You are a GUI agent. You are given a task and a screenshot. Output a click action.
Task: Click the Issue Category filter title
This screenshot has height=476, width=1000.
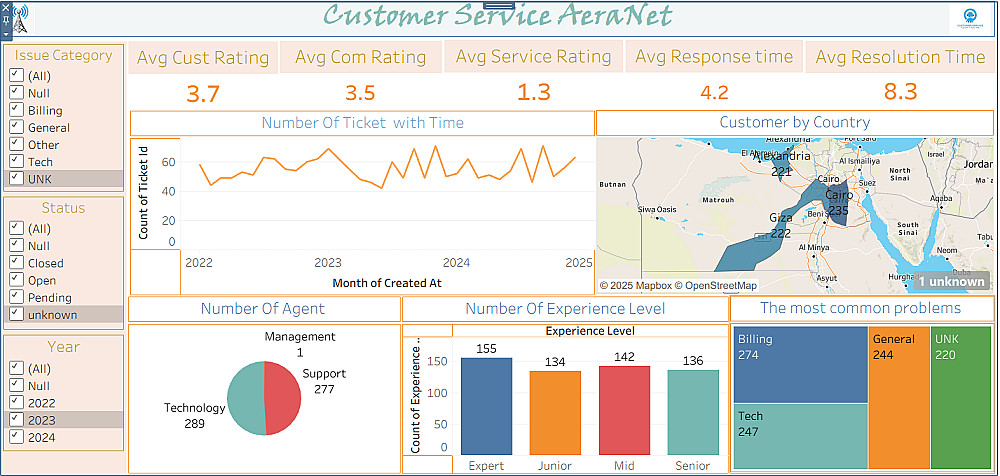coord(63,56)
